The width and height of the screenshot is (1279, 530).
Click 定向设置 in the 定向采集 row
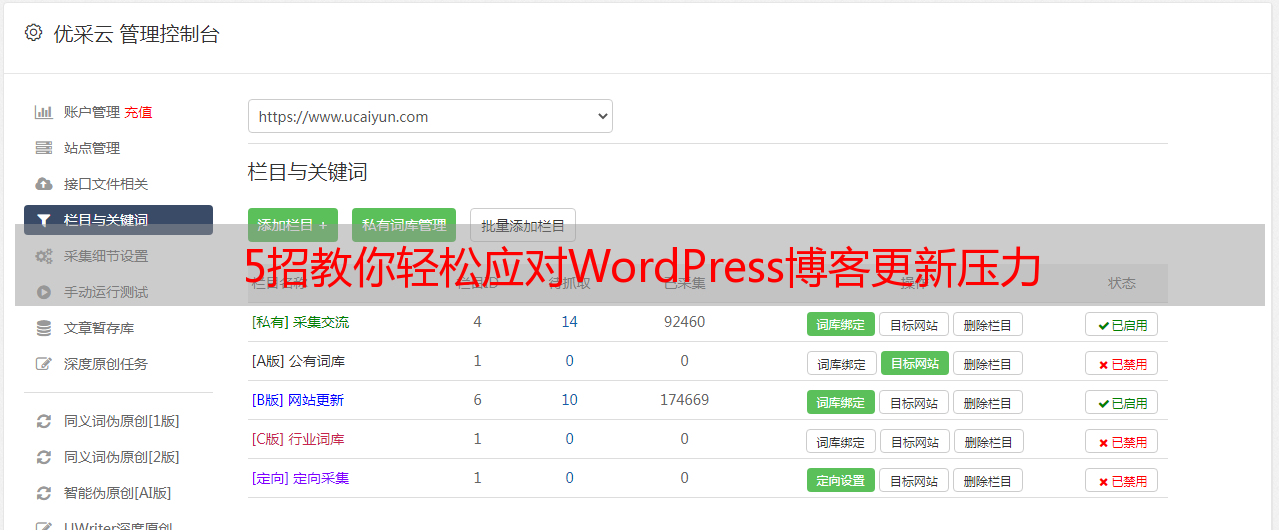tap(841, 480)
